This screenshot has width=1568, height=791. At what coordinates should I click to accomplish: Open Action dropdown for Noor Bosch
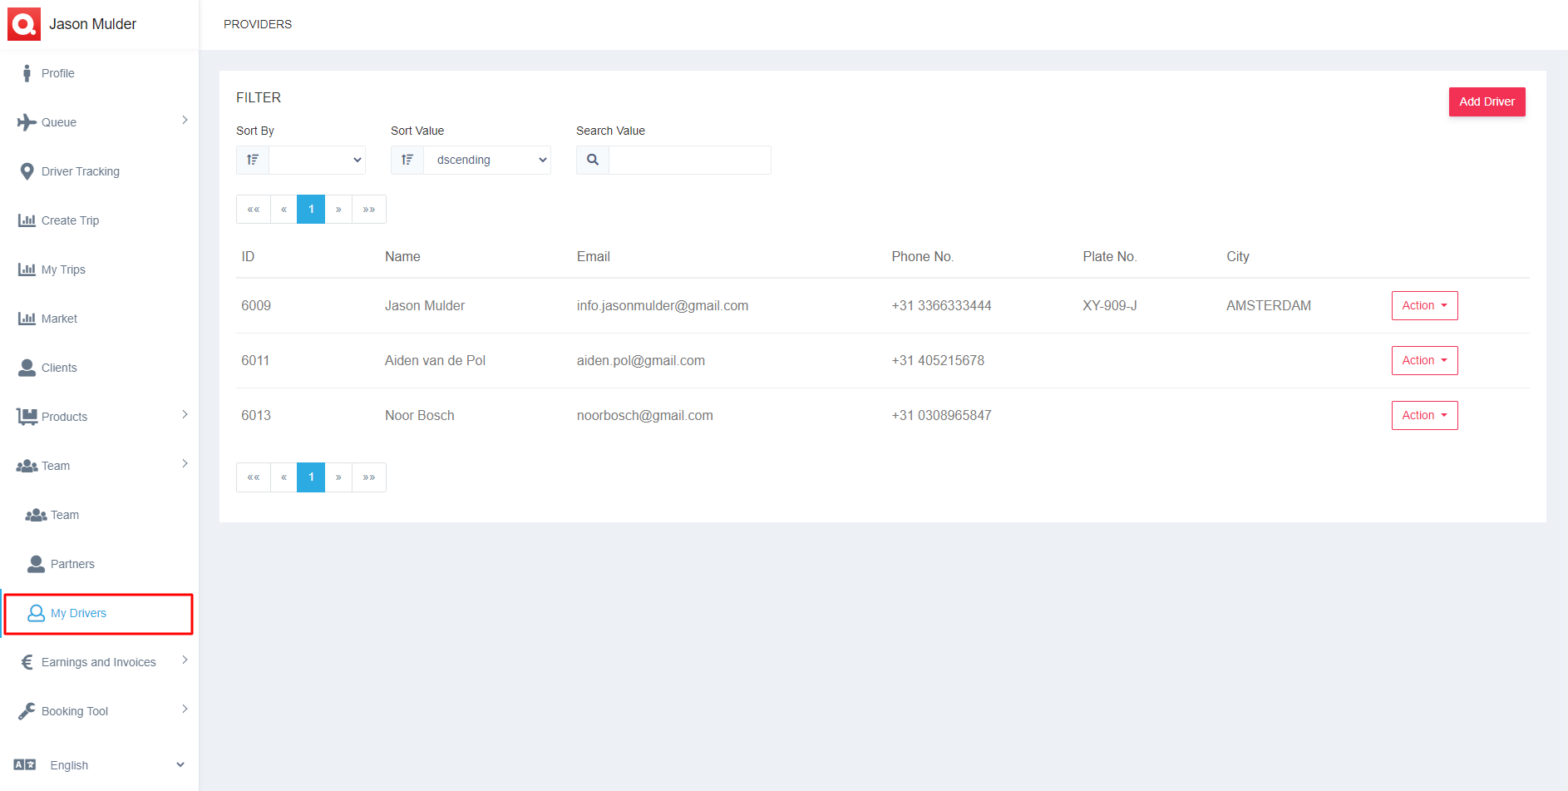(x=1424, y=415)
